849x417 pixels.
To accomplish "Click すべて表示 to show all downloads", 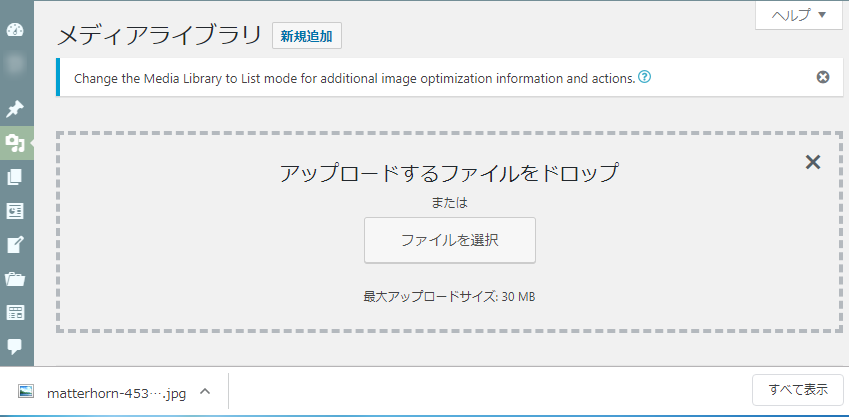I will (x=798, y=389).
